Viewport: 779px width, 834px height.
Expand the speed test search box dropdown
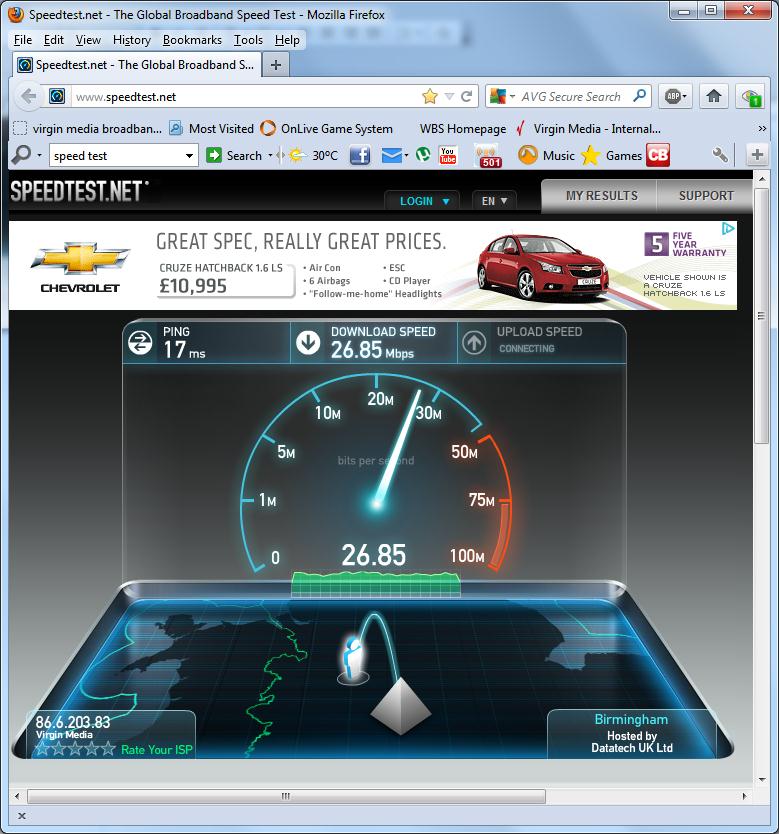[189, 156]
